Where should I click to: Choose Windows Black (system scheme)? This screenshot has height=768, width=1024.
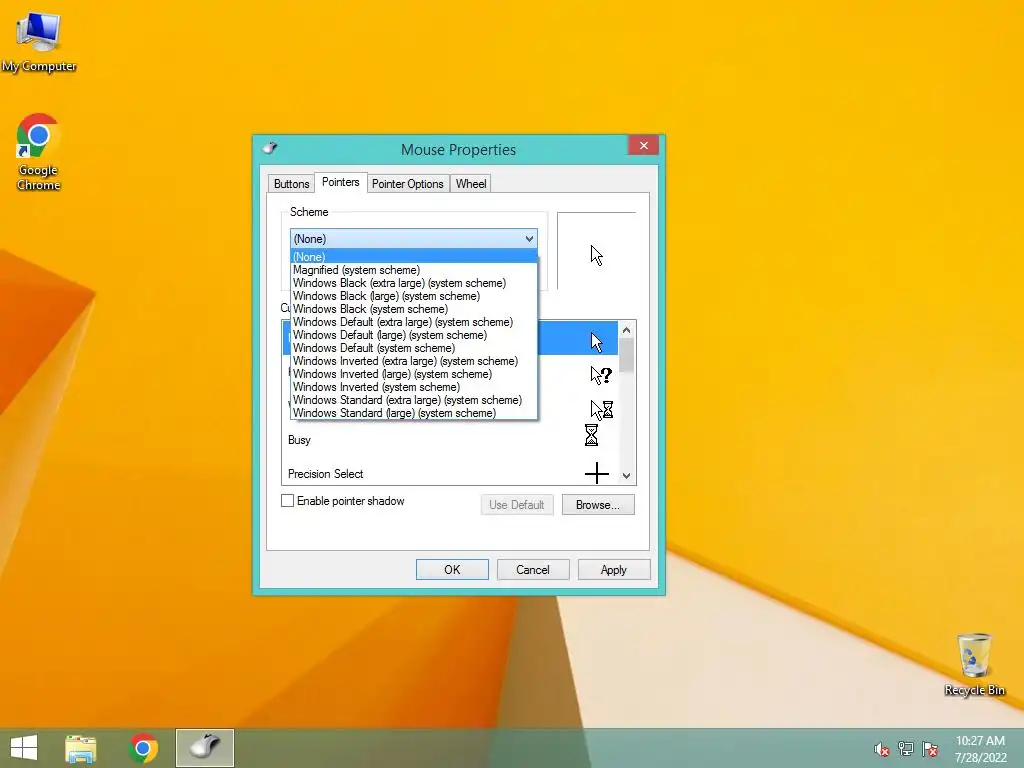[413, 309]
